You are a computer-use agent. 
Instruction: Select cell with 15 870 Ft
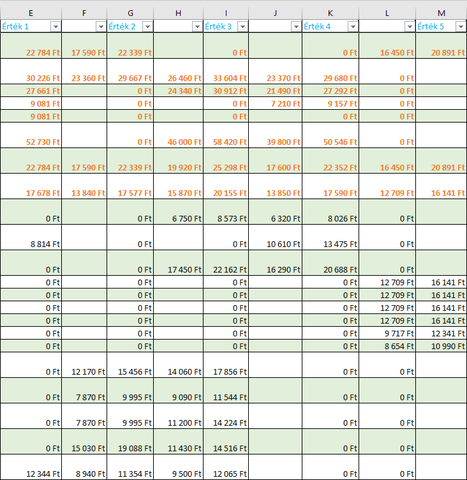(x=178, y=186)
